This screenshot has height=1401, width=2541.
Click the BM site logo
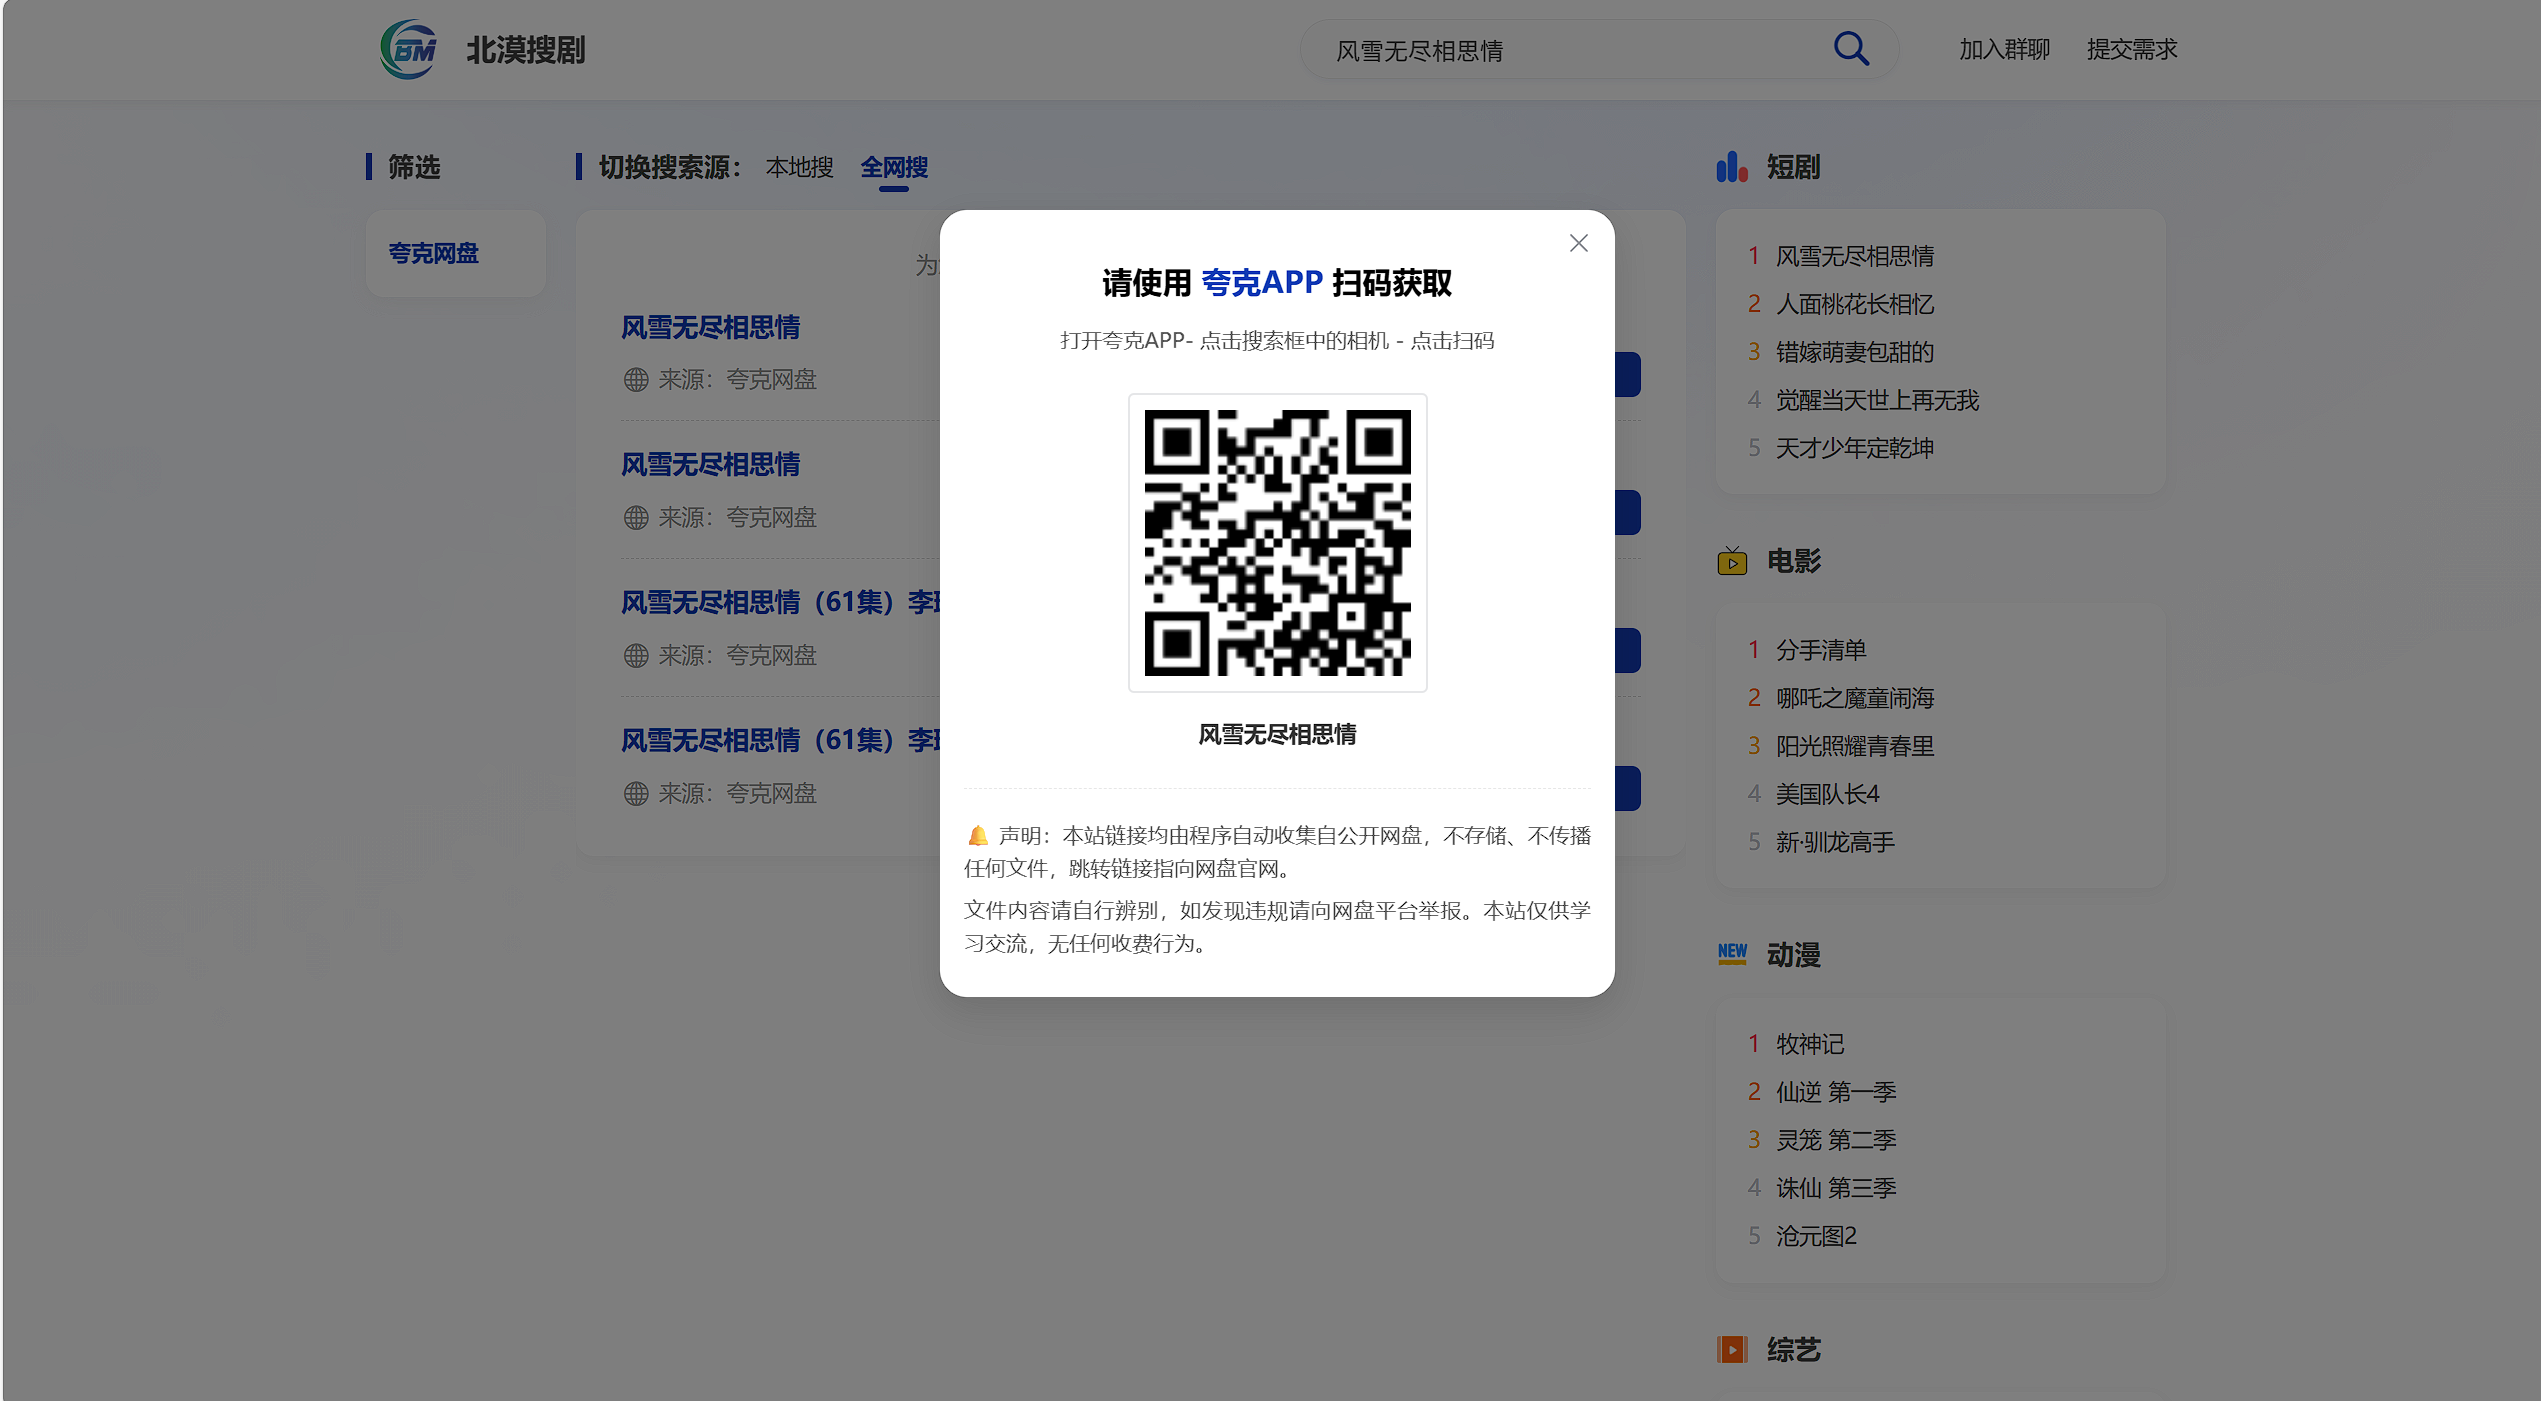(408, 49)
